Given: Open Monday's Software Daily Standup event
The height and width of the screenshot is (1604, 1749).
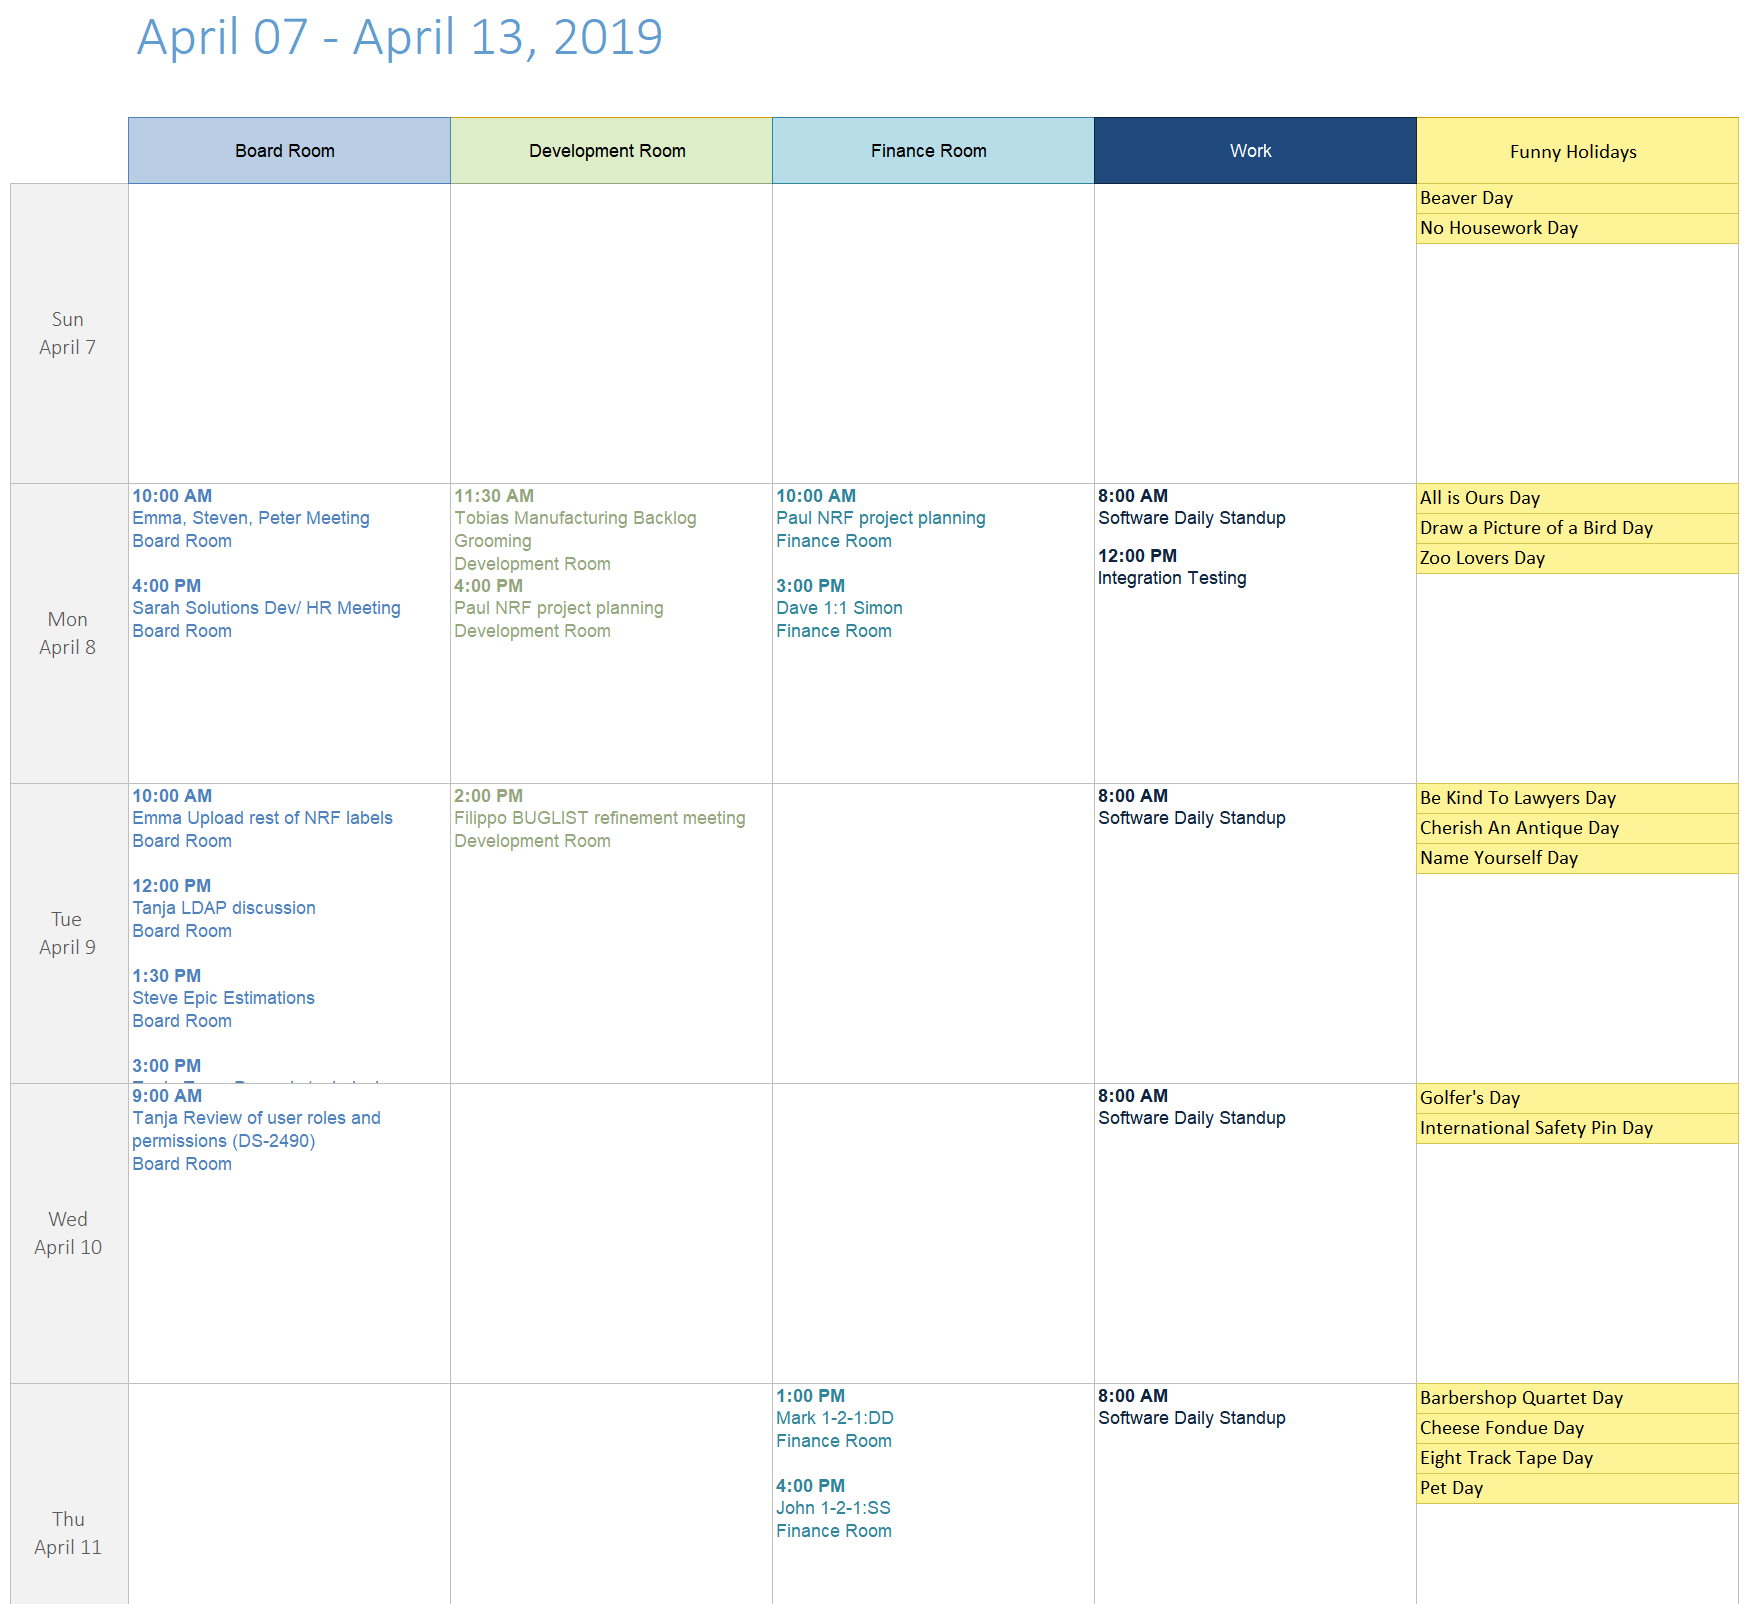Looking at the screenshot, I should 1192,507.
